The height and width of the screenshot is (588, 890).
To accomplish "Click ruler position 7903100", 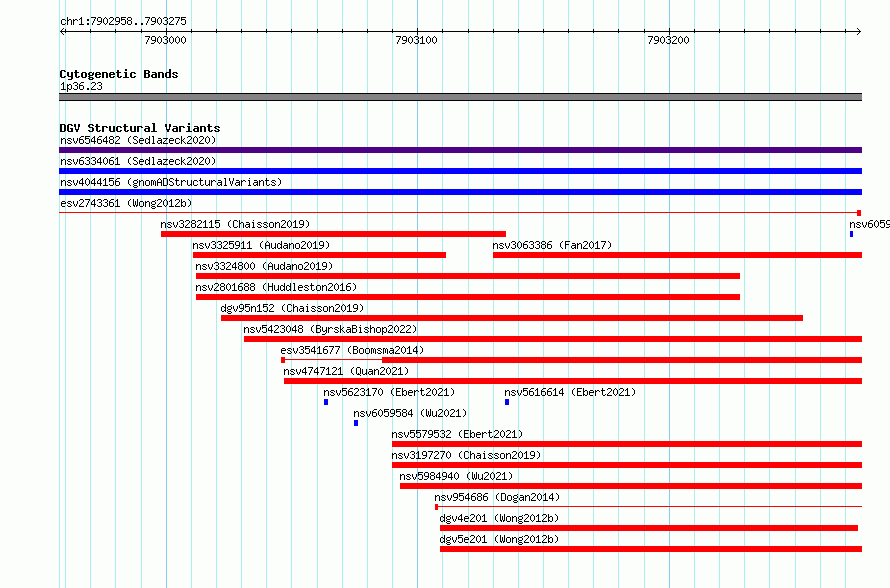I will (x=417, y=40).
